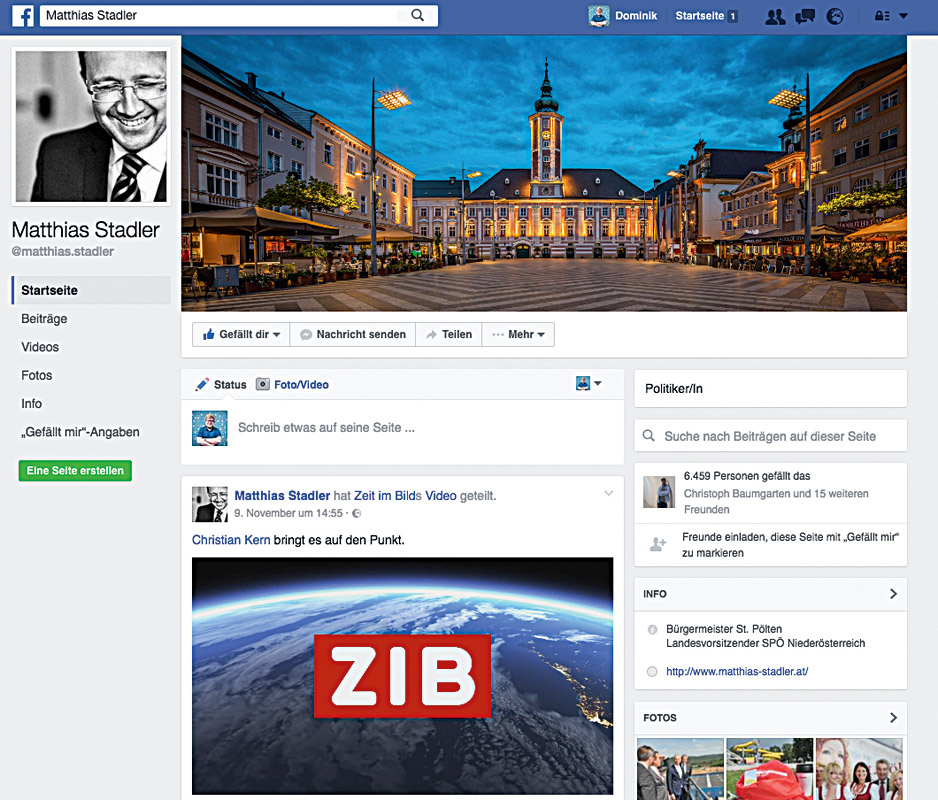
Task: Select Startseite in the left page menu
Action: [x=91, y=290]
